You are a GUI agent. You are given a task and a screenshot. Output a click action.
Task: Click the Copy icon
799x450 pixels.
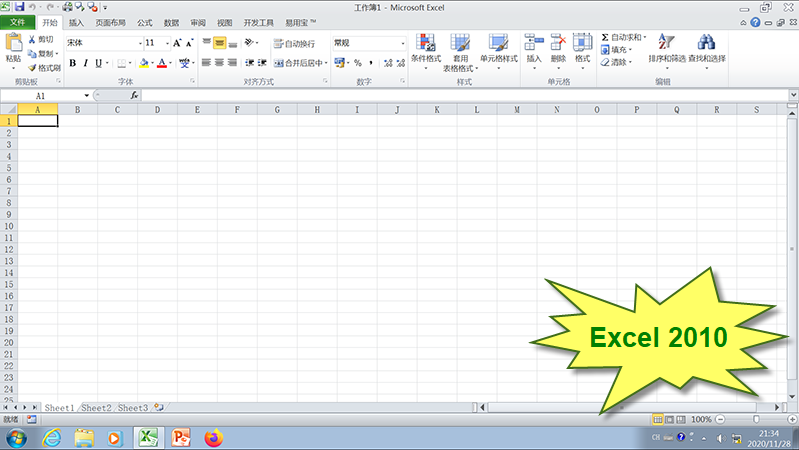click(32, 54)
